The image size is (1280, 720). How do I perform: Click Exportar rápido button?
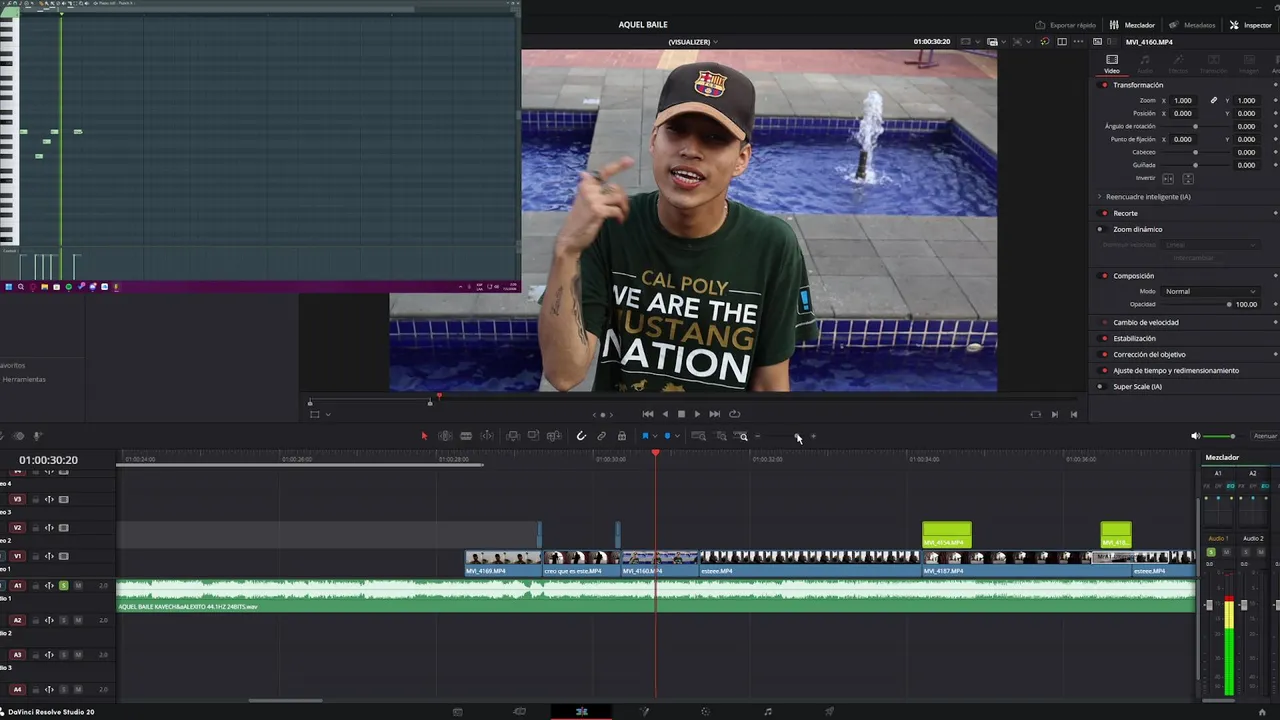click(1066, 25)
